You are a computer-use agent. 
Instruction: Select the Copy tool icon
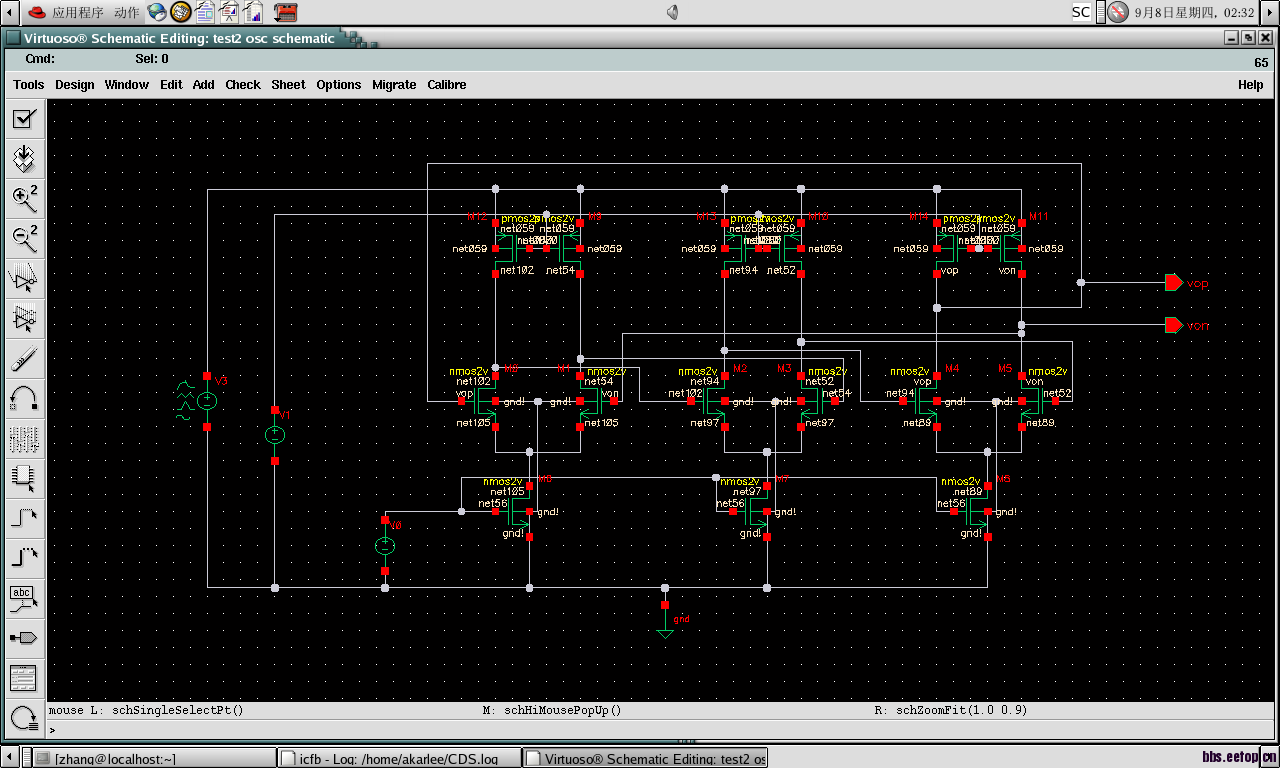tap(24, 318)
